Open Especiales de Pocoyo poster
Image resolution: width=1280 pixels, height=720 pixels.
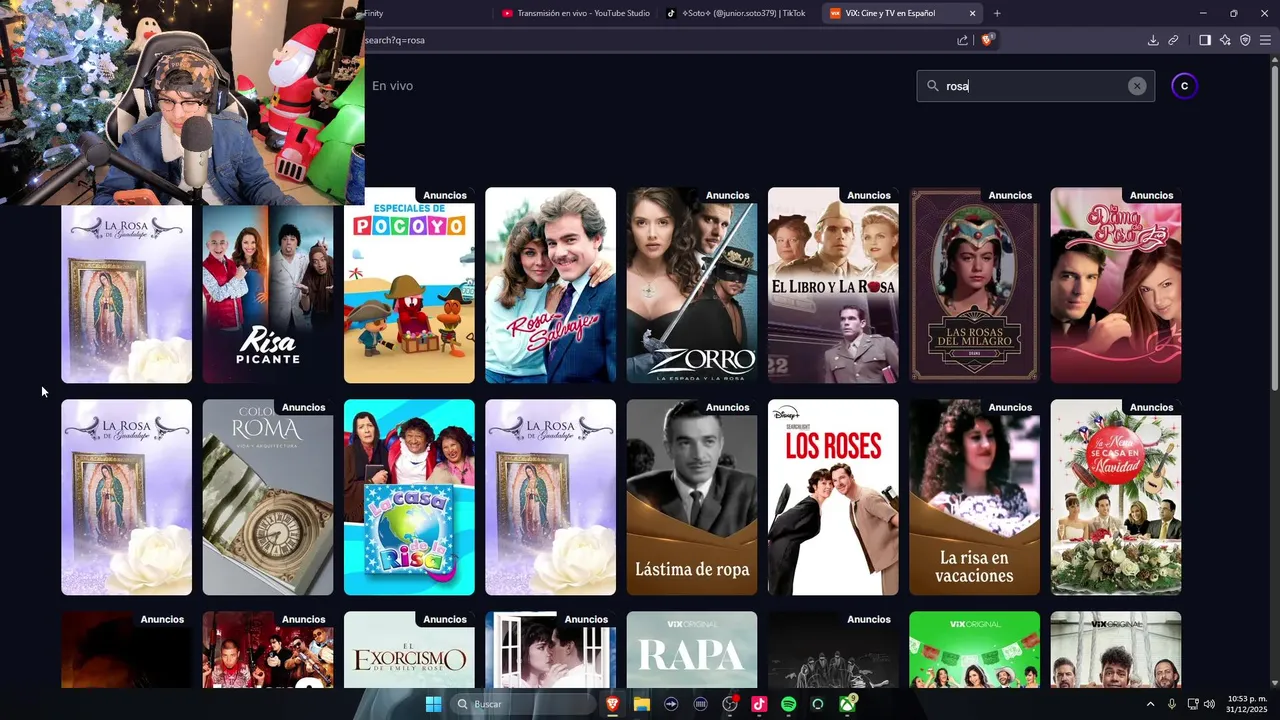click(x=409, y=285)
